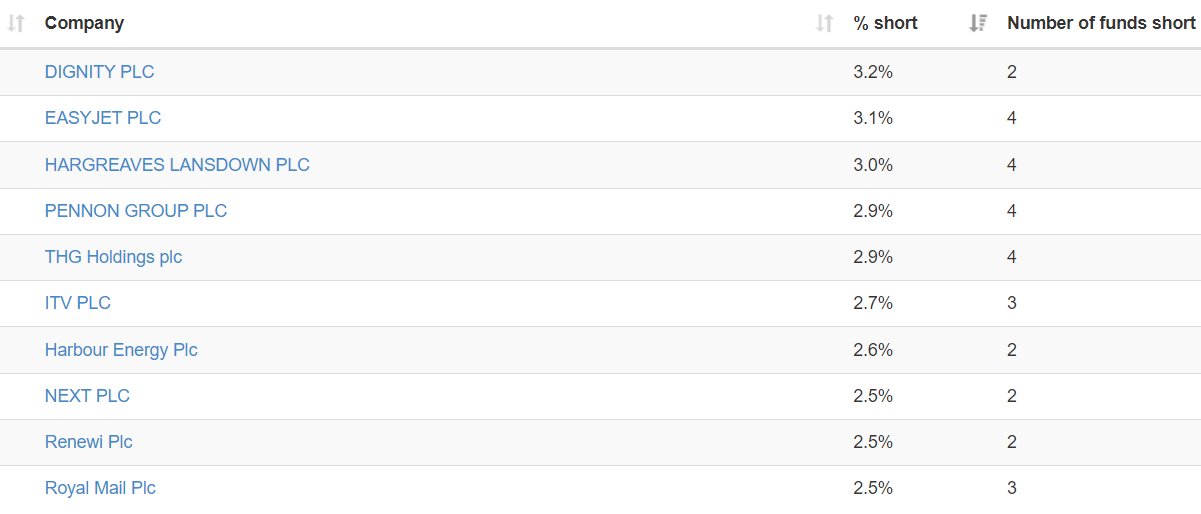Sort by % short using the arrows icon
Image resolution: width=1201 pixels, height=514 pixels.
point(825,23)
